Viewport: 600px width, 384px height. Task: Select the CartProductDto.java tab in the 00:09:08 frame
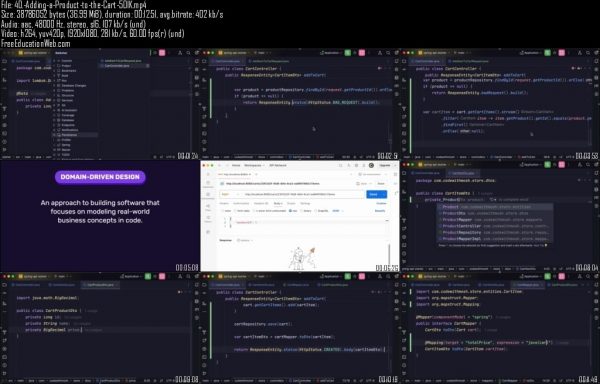pyautogui.click(x=100, y=285)
